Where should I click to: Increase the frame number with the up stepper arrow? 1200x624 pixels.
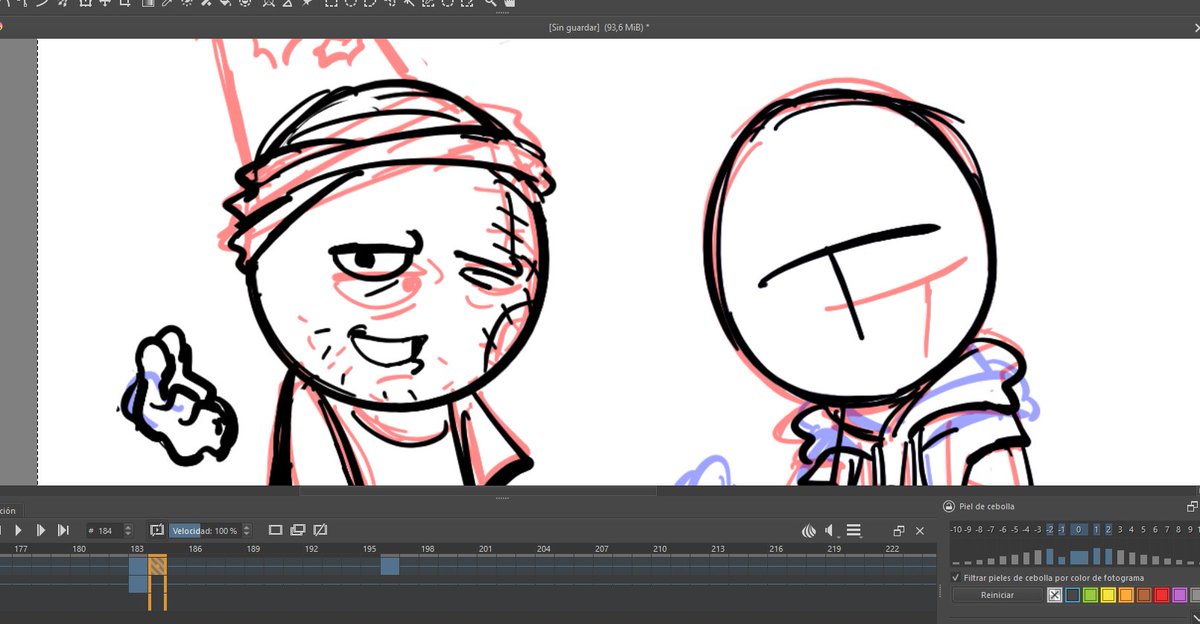coord(128,527)
